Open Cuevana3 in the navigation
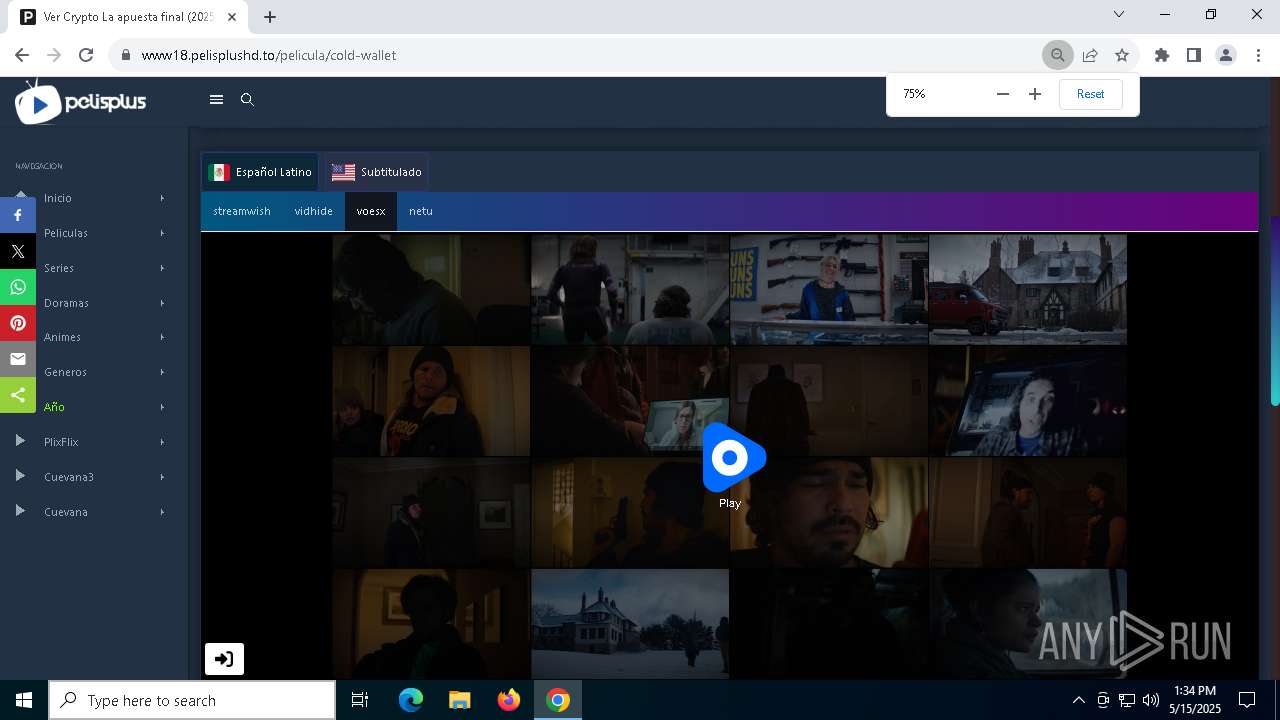Screen dimensions: 1280x720 [69, 477]
